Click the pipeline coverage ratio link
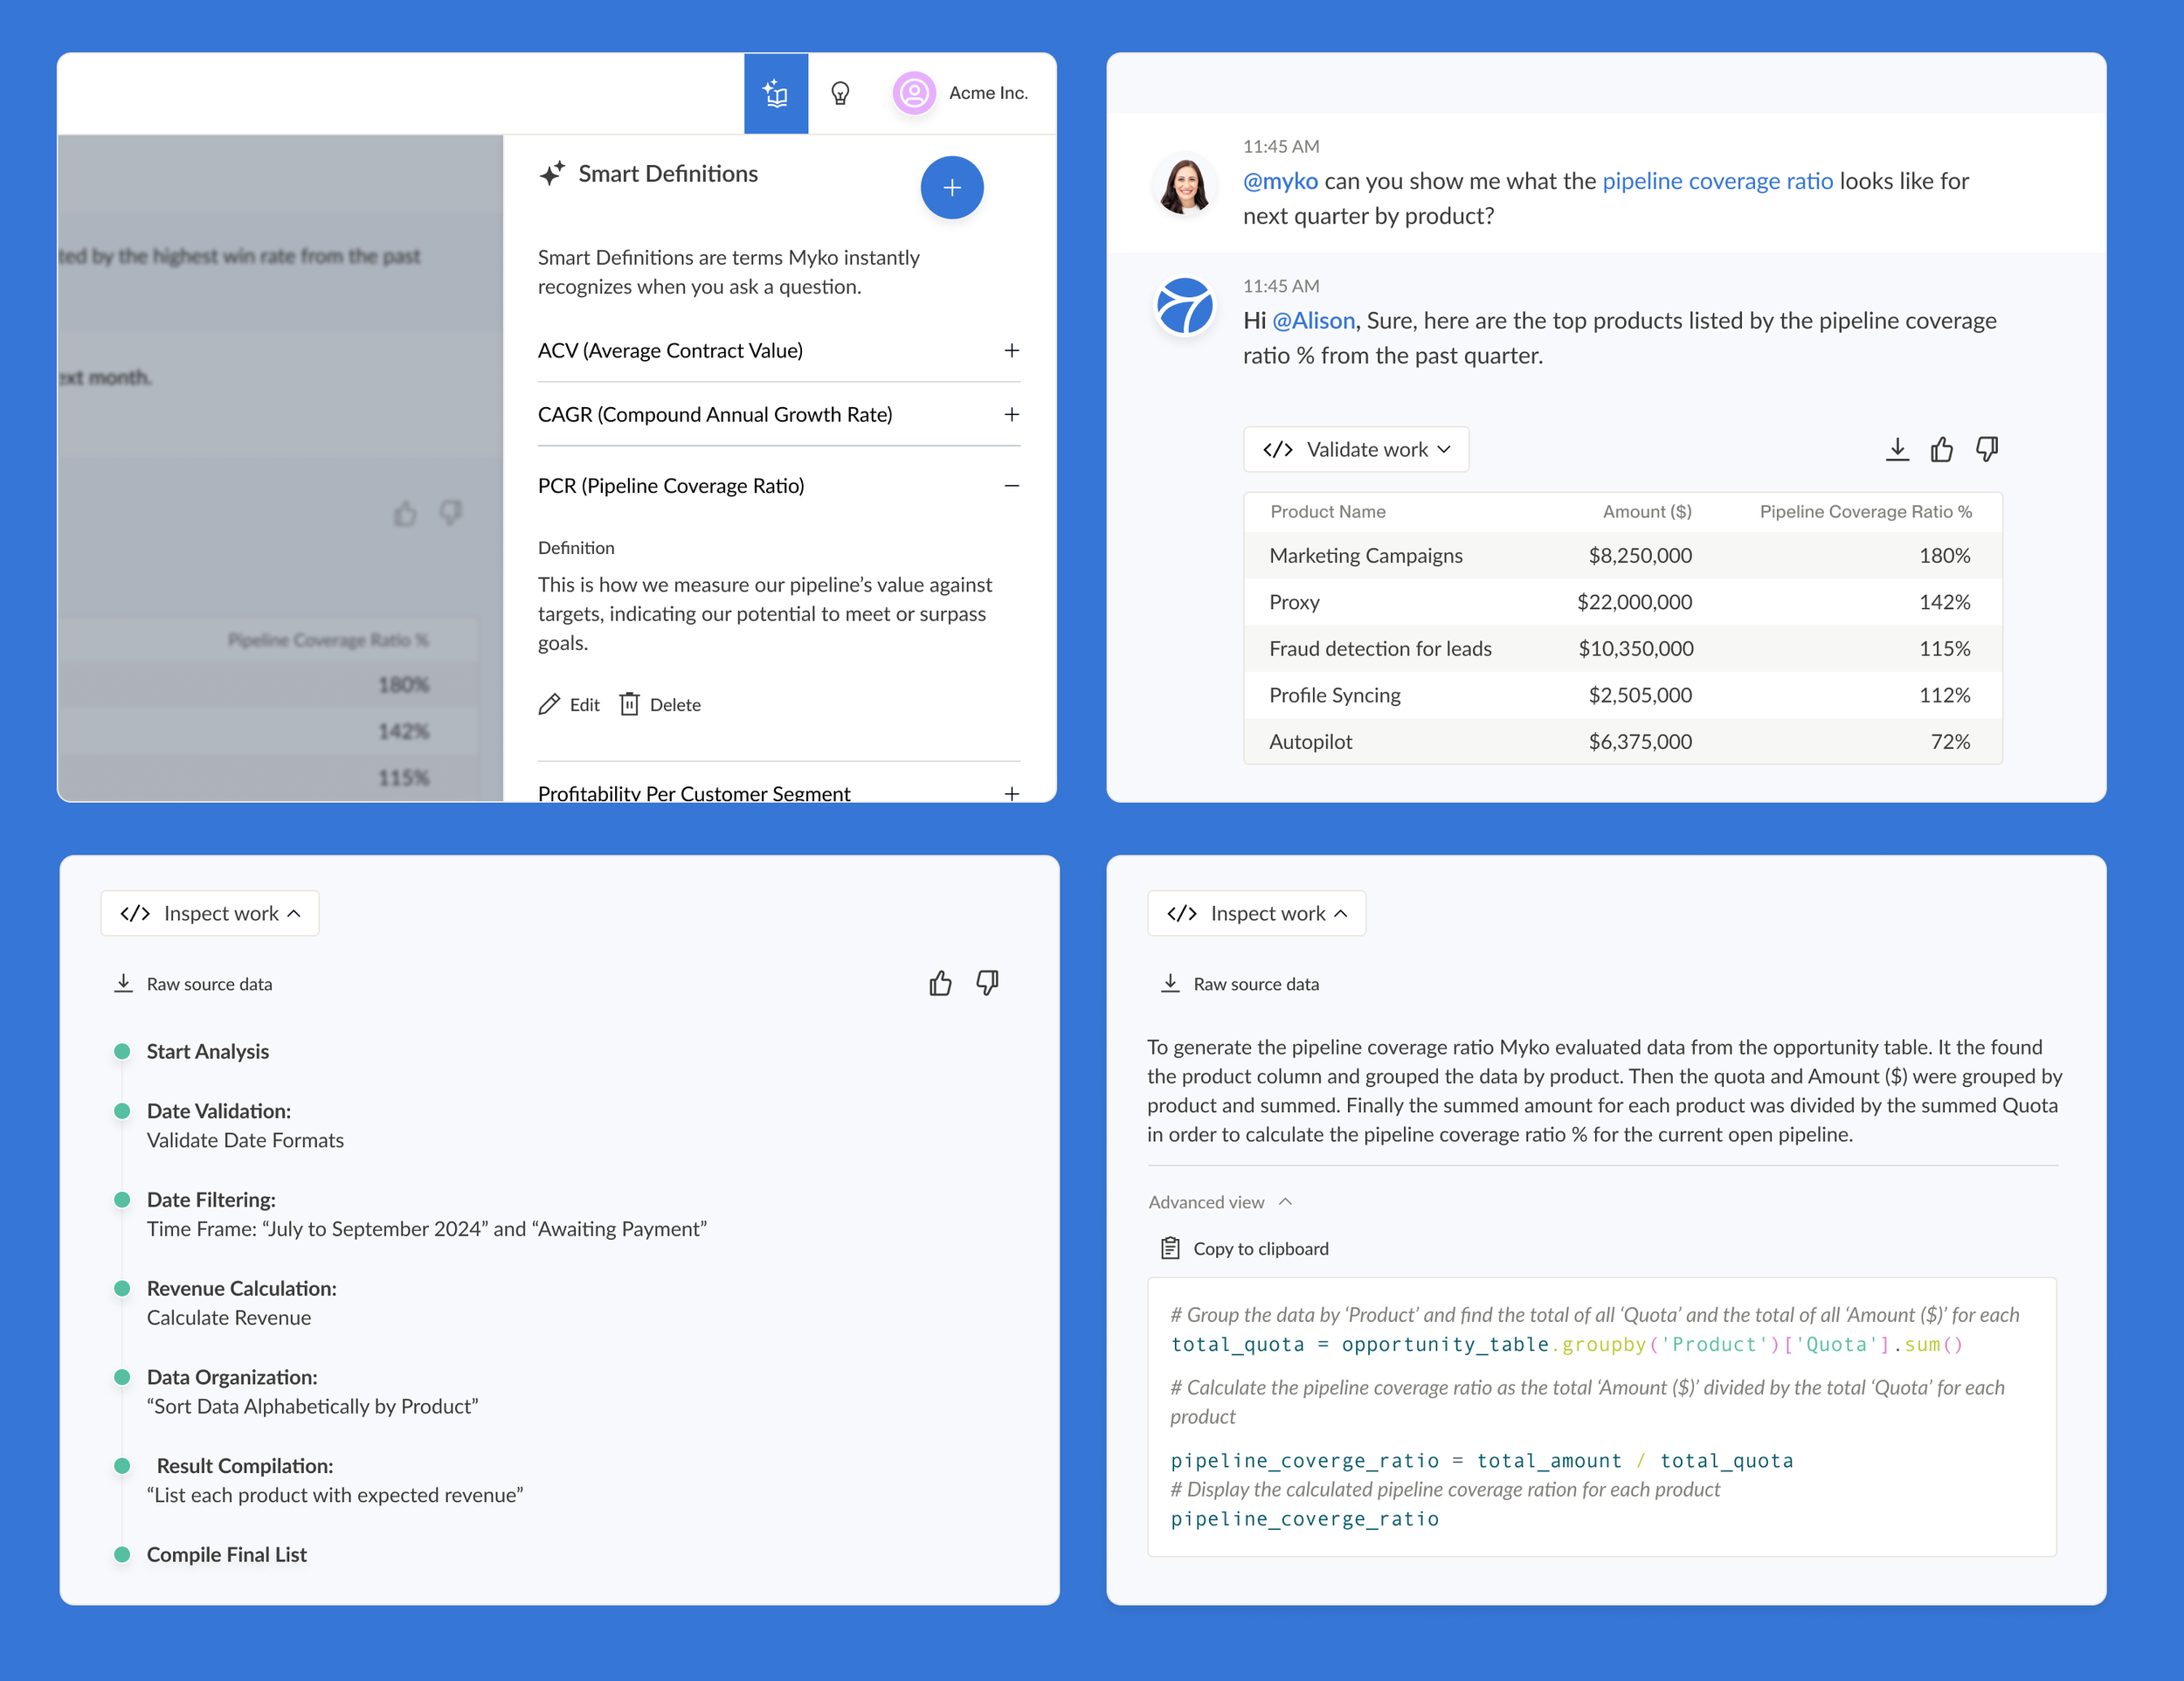This screenshot has width=2184, height=1681. coord(1717,181)
